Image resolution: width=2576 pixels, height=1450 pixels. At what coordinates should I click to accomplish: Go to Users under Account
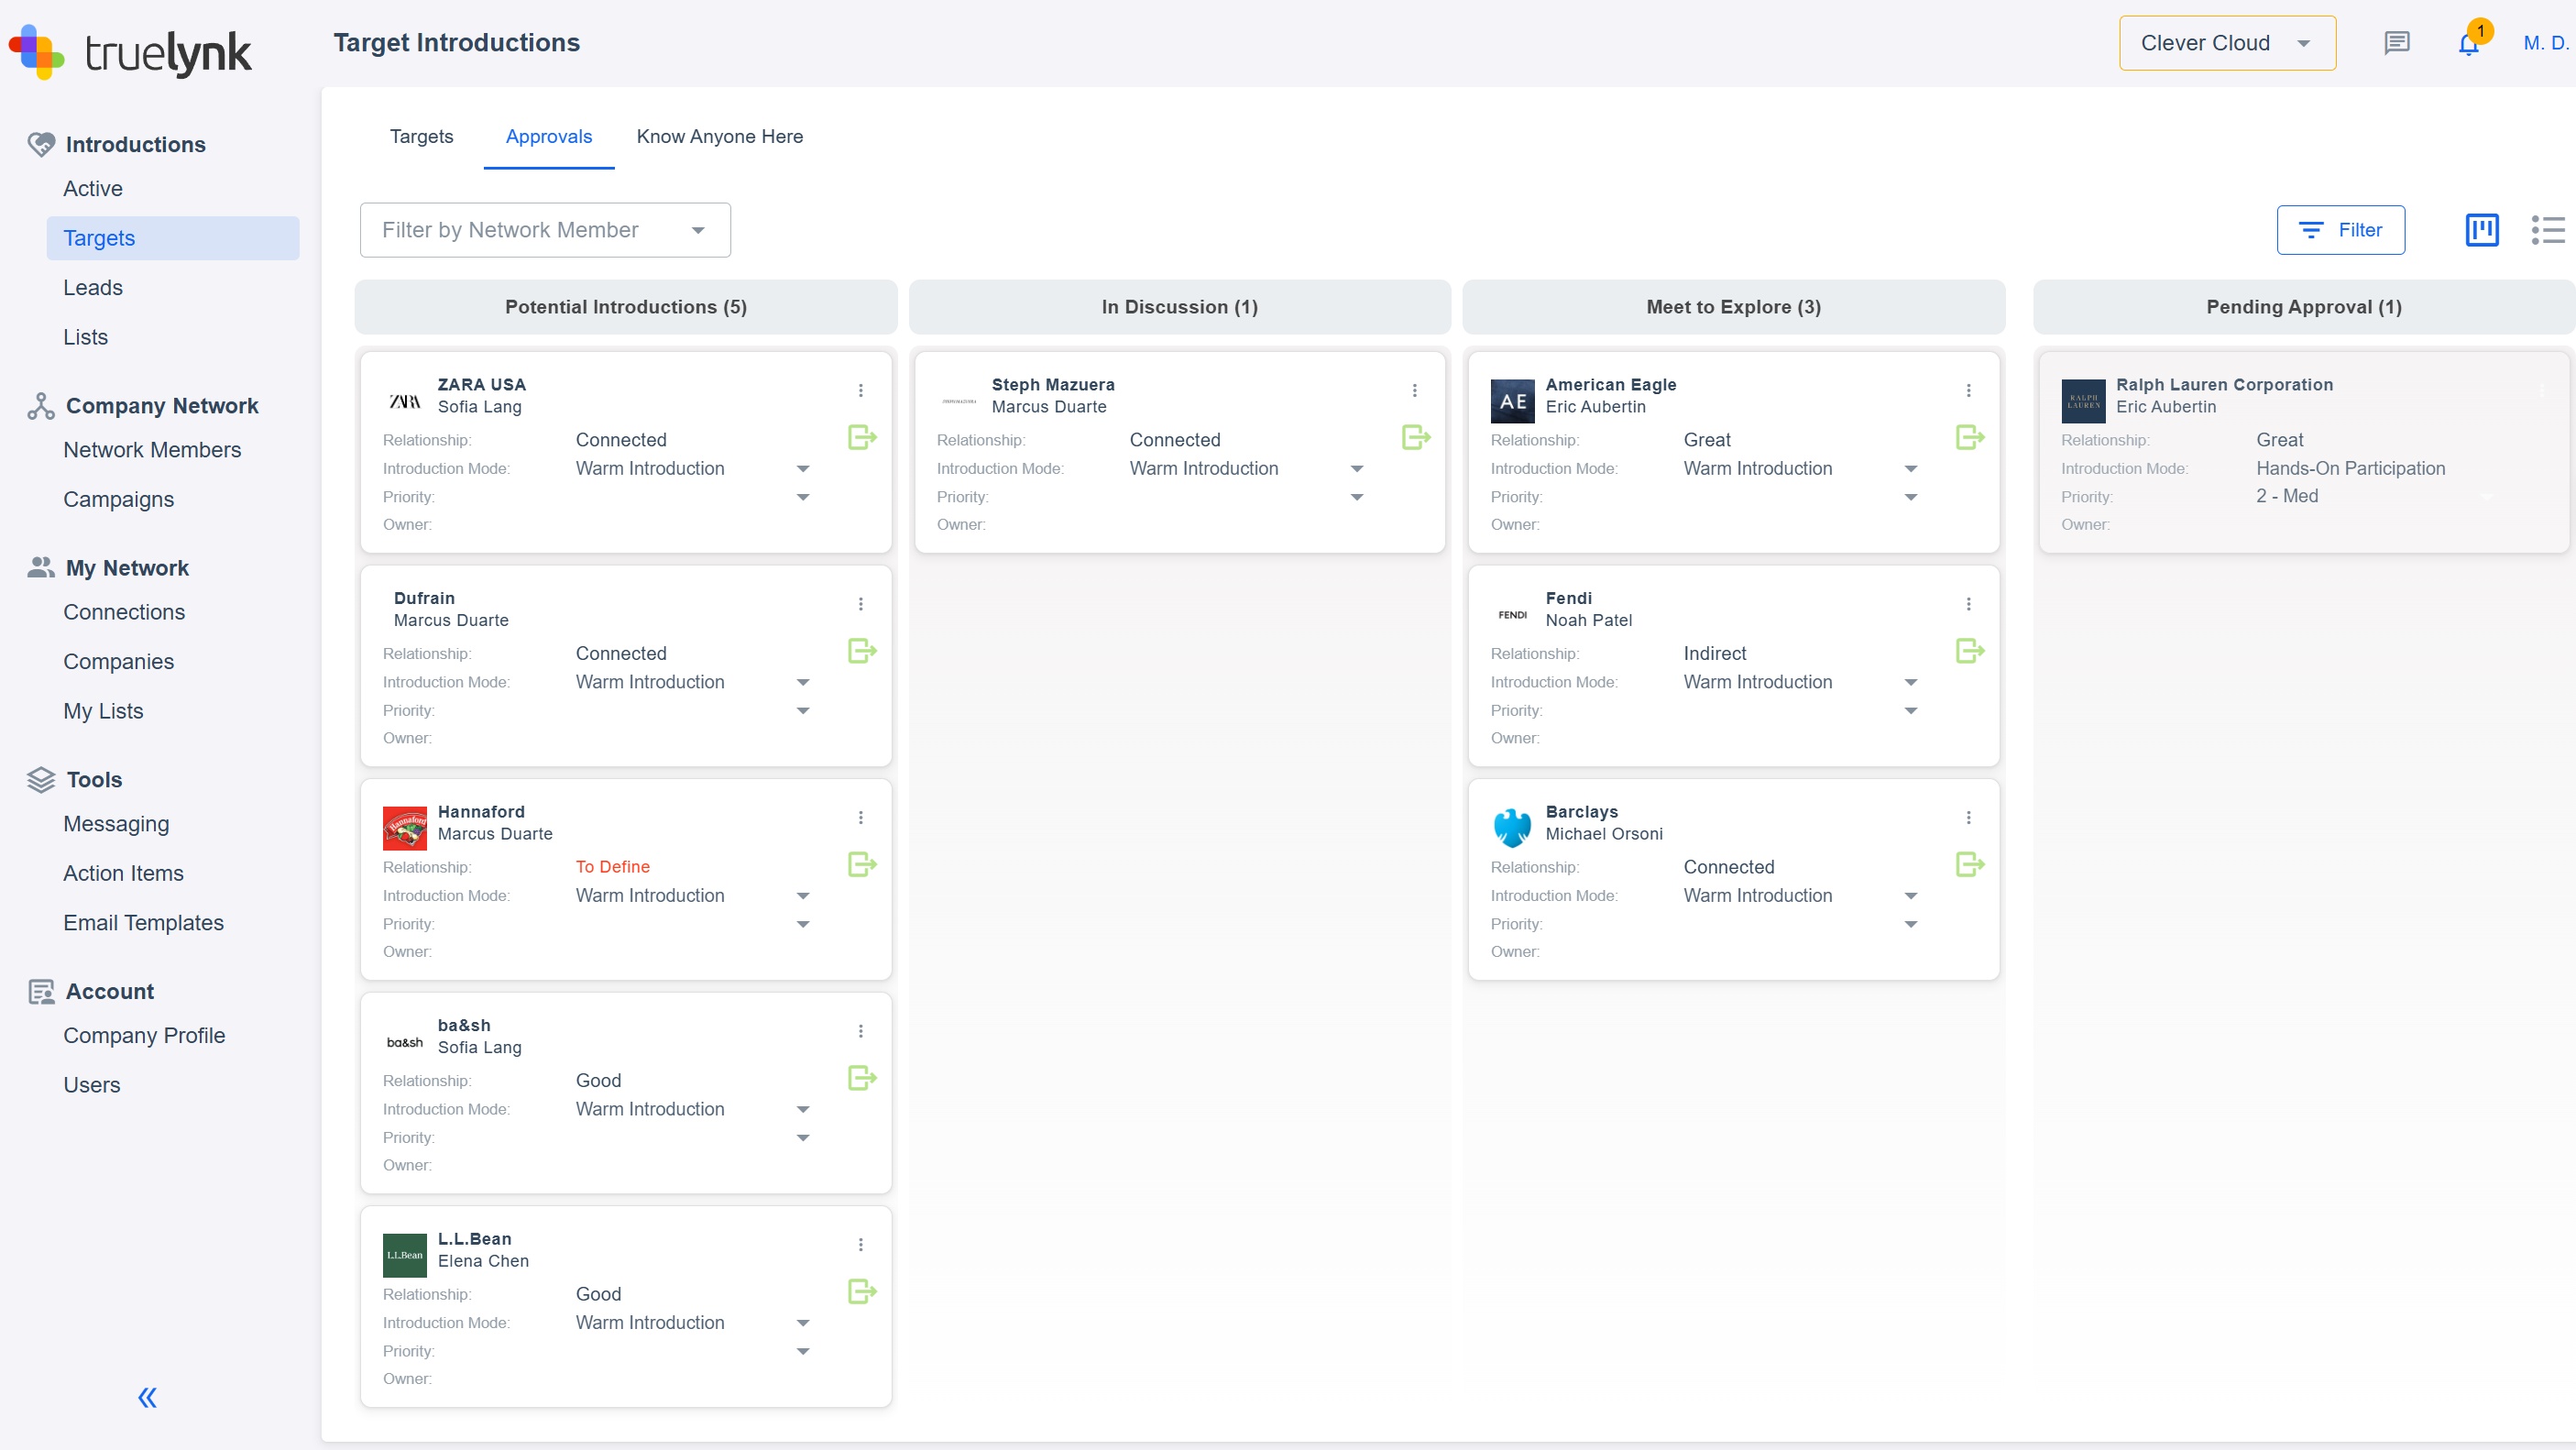tap(91, 1086)
